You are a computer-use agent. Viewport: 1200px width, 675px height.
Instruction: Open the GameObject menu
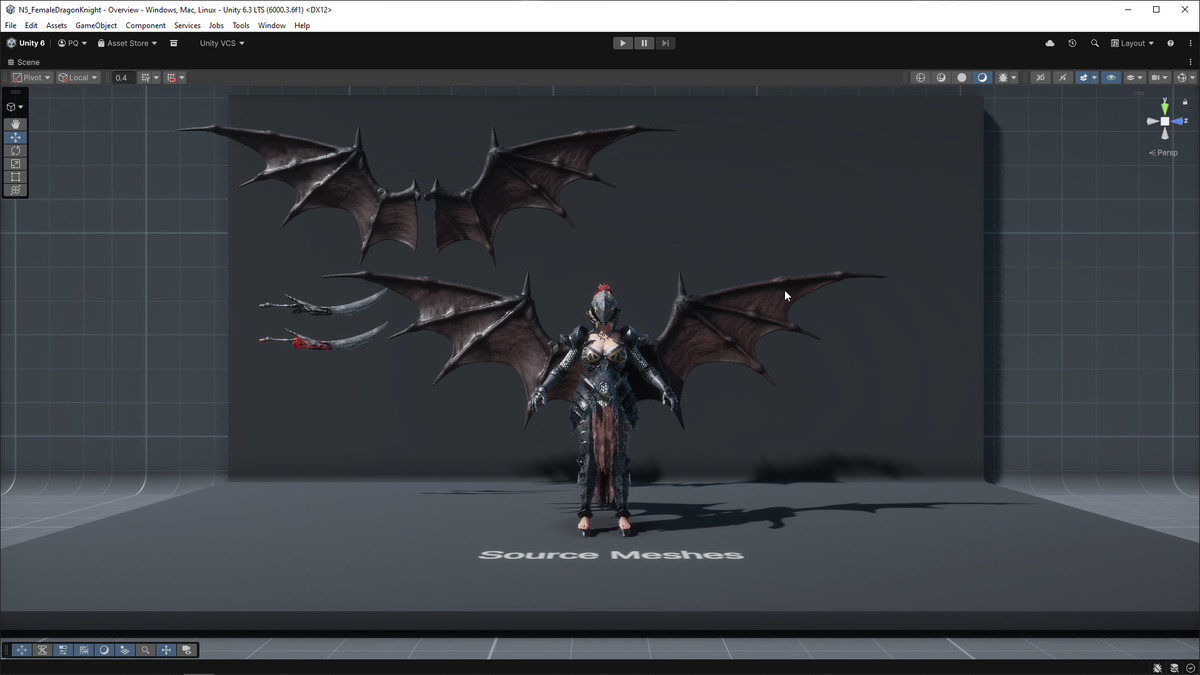click(x=96, y=25)
